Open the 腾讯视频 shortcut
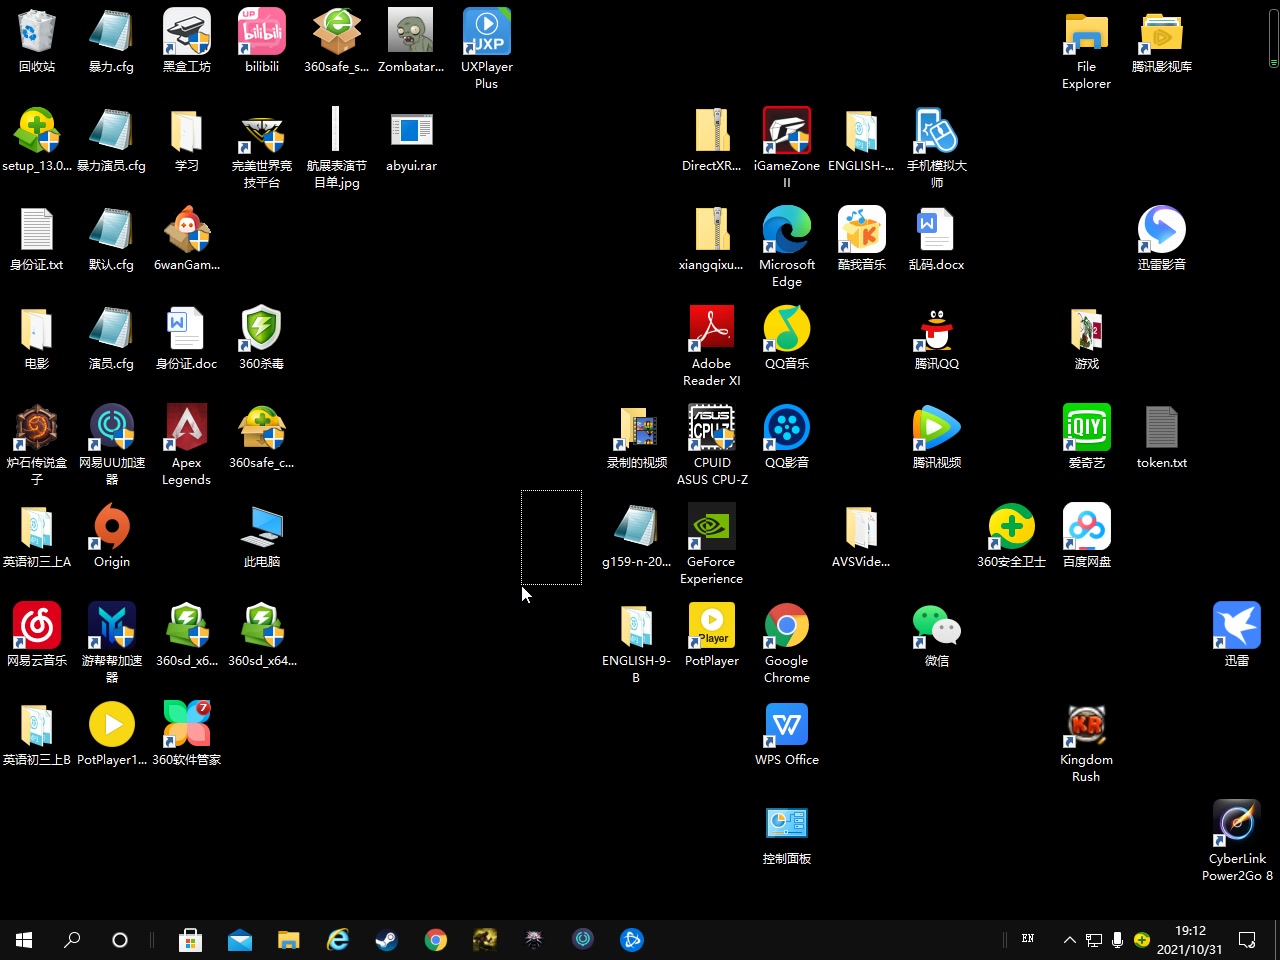Screen dimensions: 1280x960 (x=937, y=436)
